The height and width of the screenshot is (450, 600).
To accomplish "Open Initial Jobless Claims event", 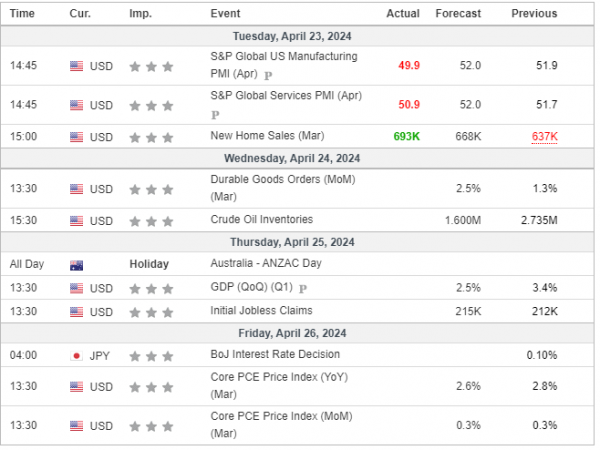I will (x=261, y=310).
